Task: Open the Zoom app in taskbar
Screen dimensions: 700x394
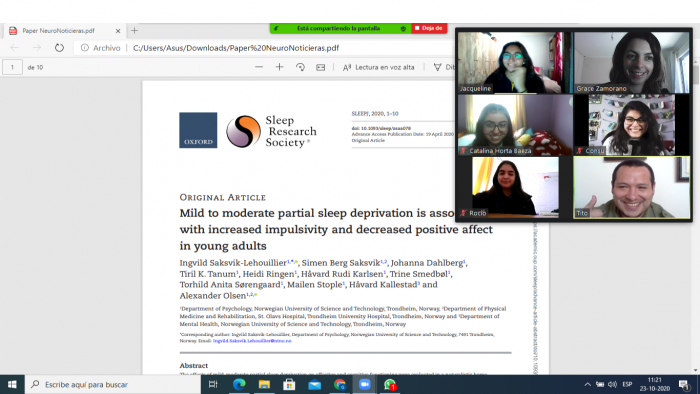Action: pyautogui.click(x=365, y=384)
